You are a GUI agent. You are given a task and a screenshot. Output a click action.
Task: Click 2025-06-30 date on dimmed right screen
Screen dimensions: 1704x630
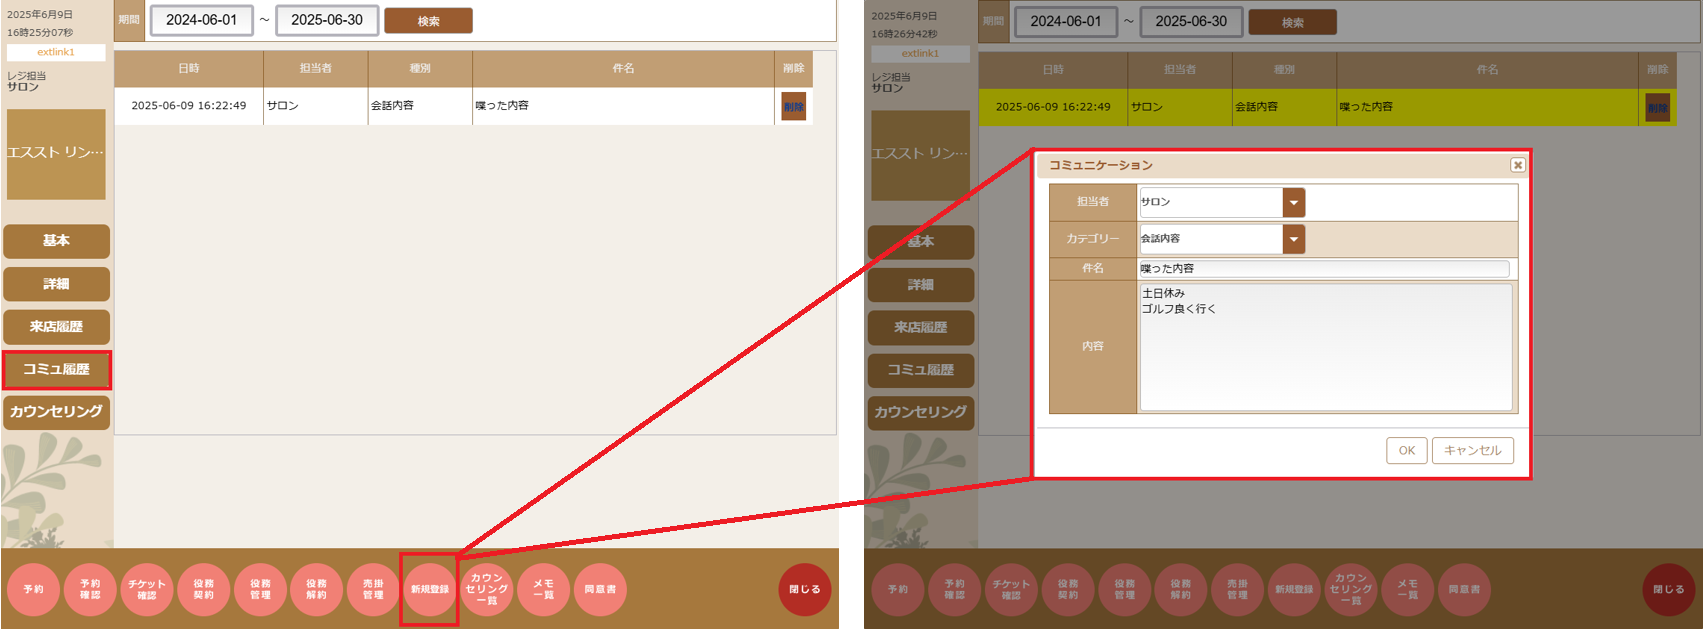(x=1191, y=21)
